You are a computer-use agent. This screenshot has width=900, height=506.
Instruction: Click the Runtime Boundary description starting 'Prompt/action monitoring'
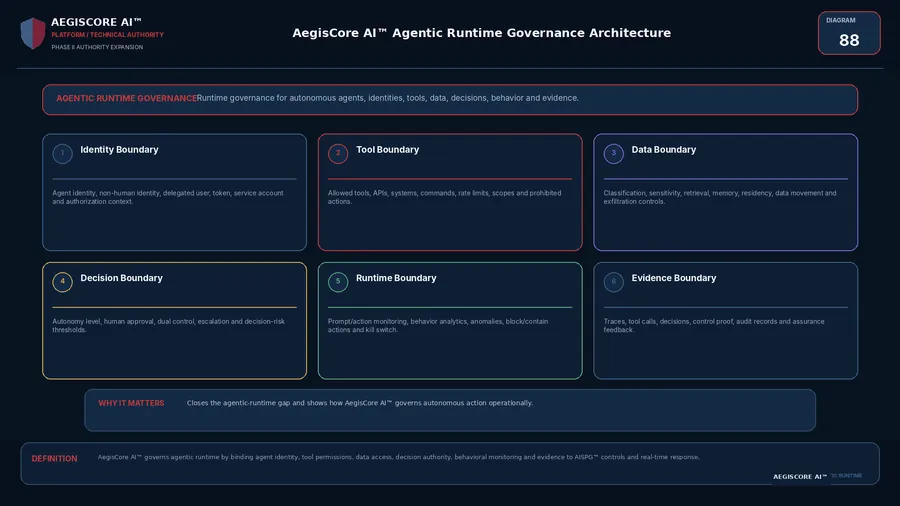coord(438,326)
